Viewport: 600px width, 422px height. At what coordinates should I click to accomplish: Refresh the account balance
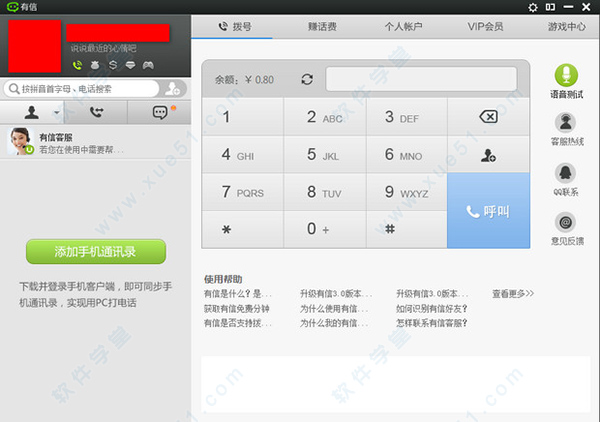307,80
